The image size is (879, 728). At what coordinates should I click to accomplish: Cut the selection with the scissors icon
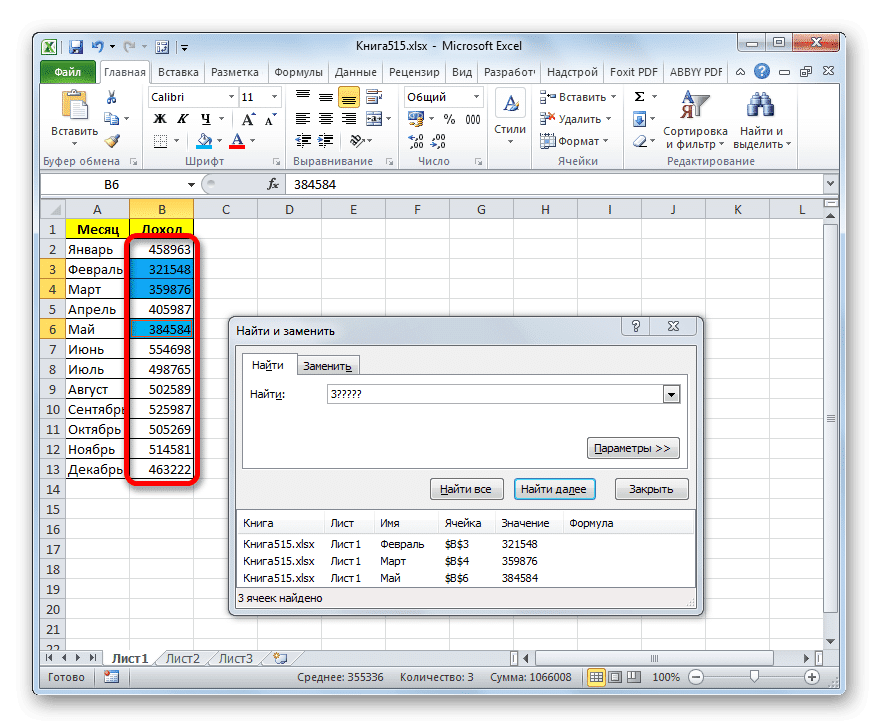click(112, 98)
